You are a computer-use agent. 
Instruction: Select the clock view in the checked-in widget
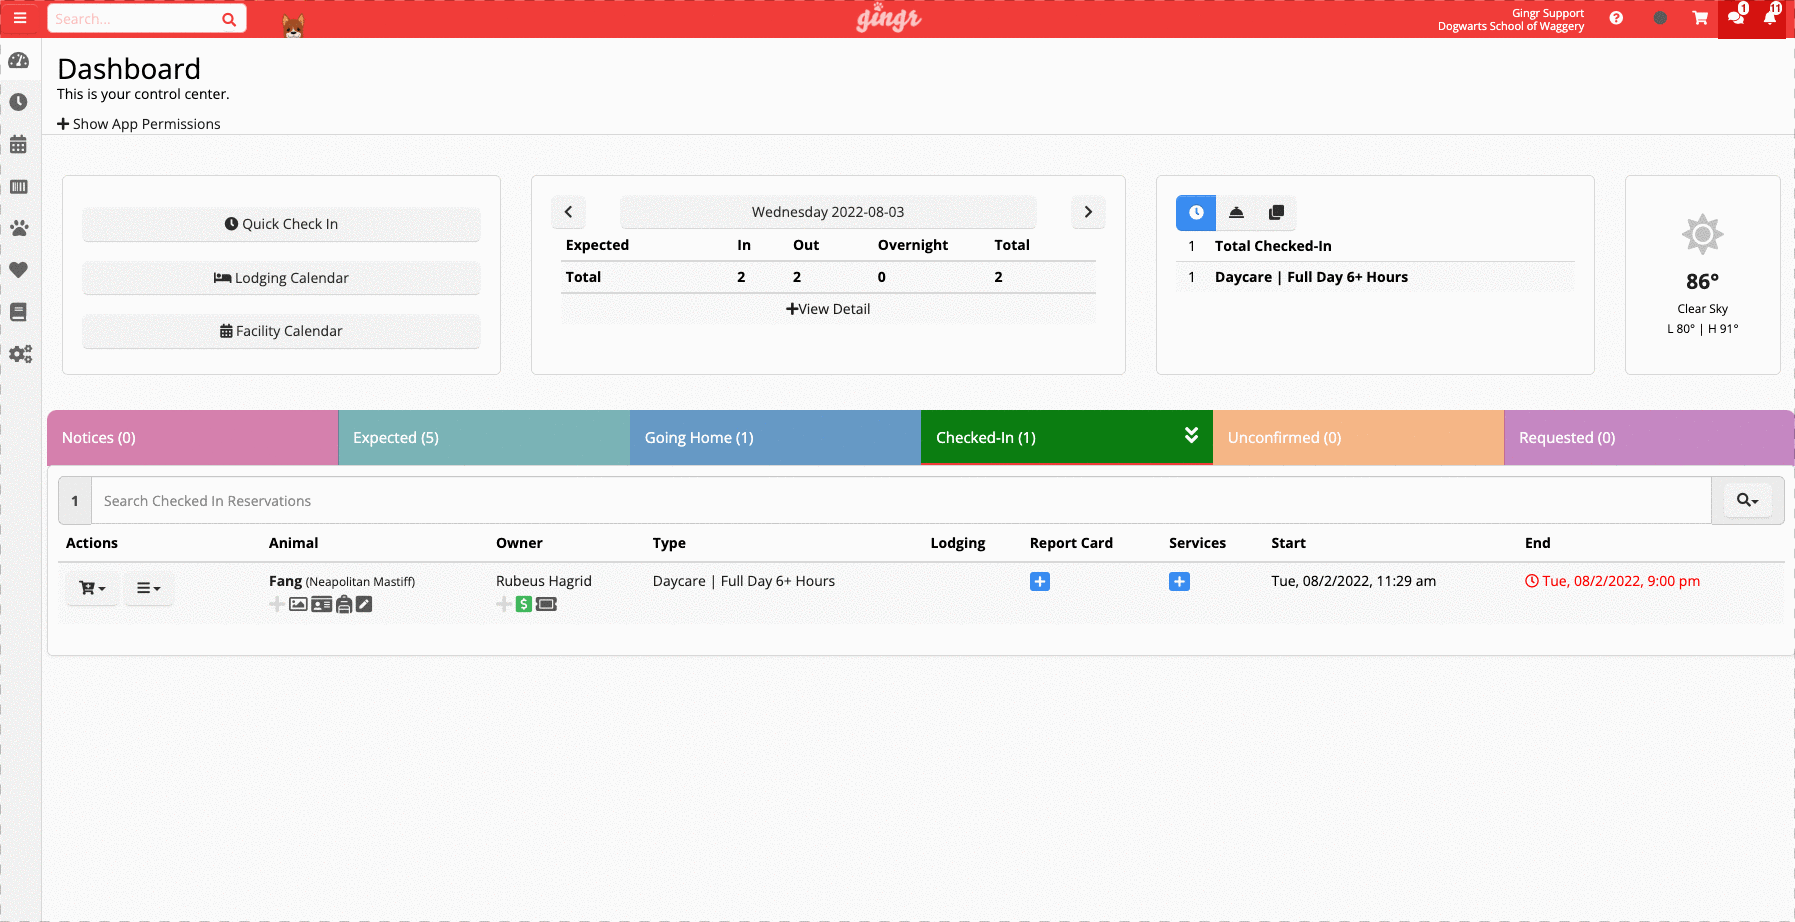pos(1196,212)
